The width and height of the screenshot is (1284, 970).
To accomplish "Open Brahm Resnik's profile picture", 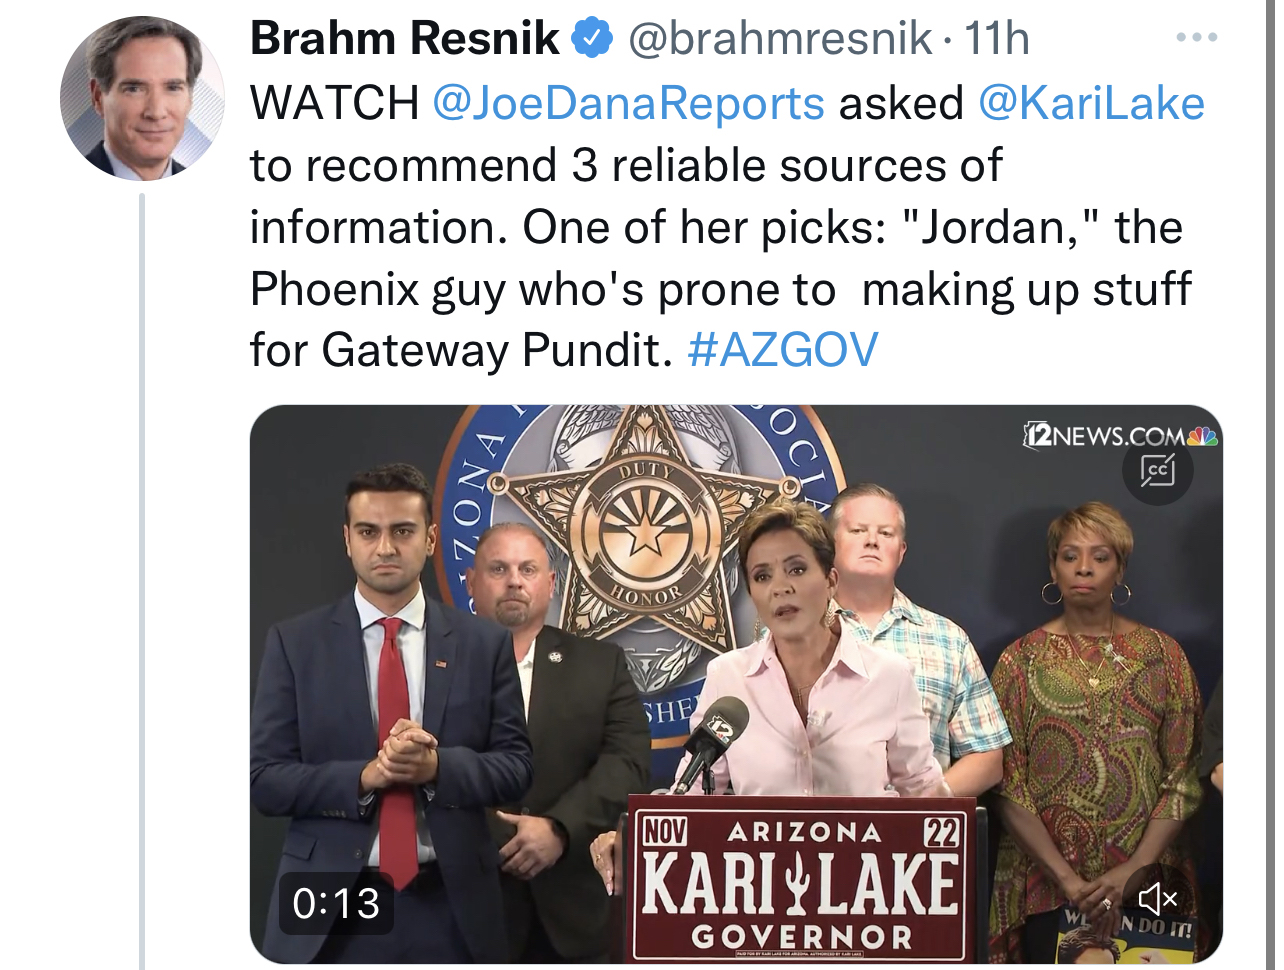I will point(143,98).
